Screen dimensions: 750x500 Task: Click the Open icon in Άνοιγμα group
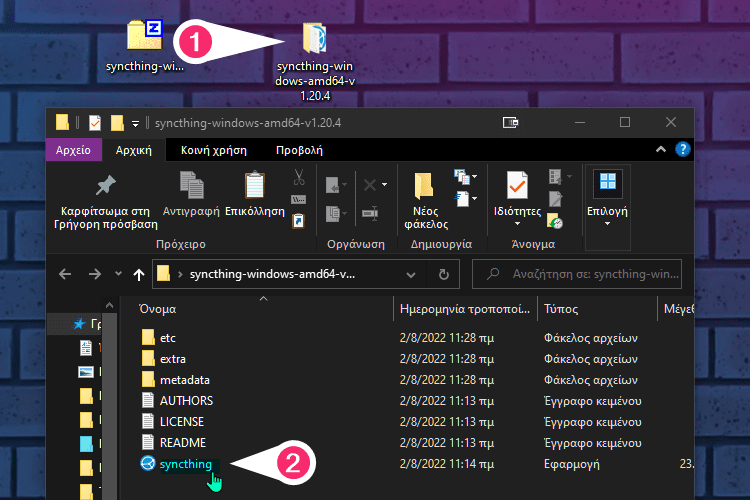coord(555,177)
